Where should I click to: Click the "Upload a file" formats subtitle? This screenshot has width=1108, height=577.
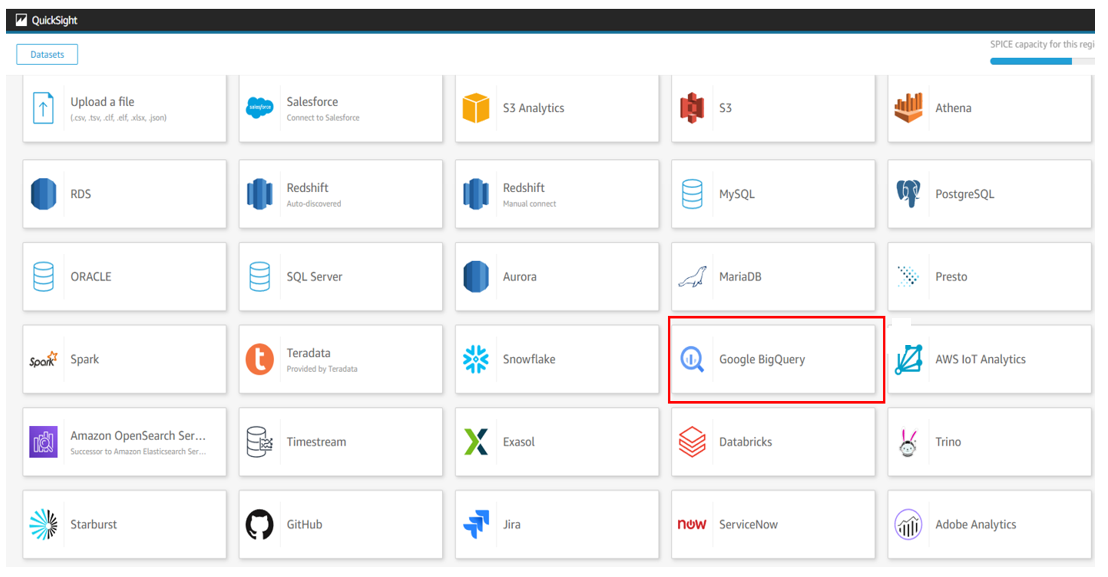(119, 118)
